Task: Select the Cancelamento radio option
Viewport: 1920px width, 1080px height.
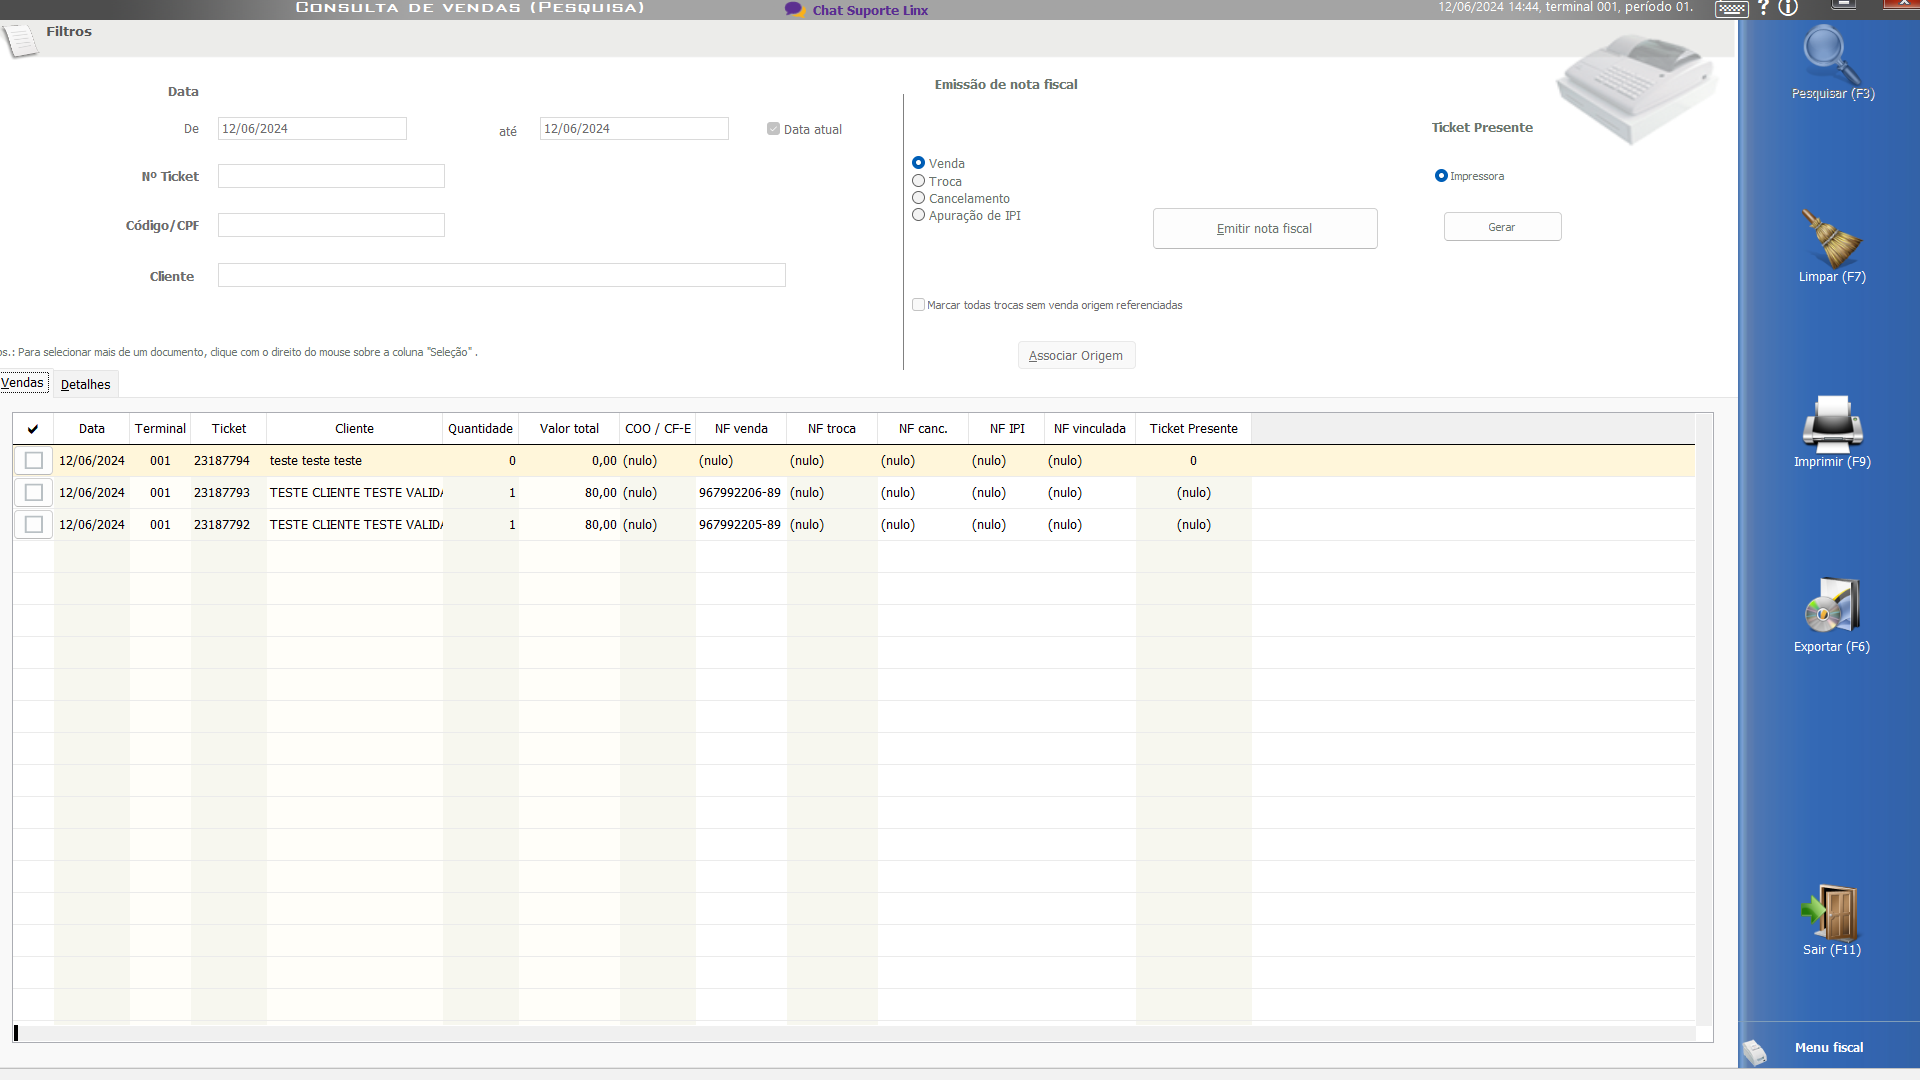Action: (918, 198)
